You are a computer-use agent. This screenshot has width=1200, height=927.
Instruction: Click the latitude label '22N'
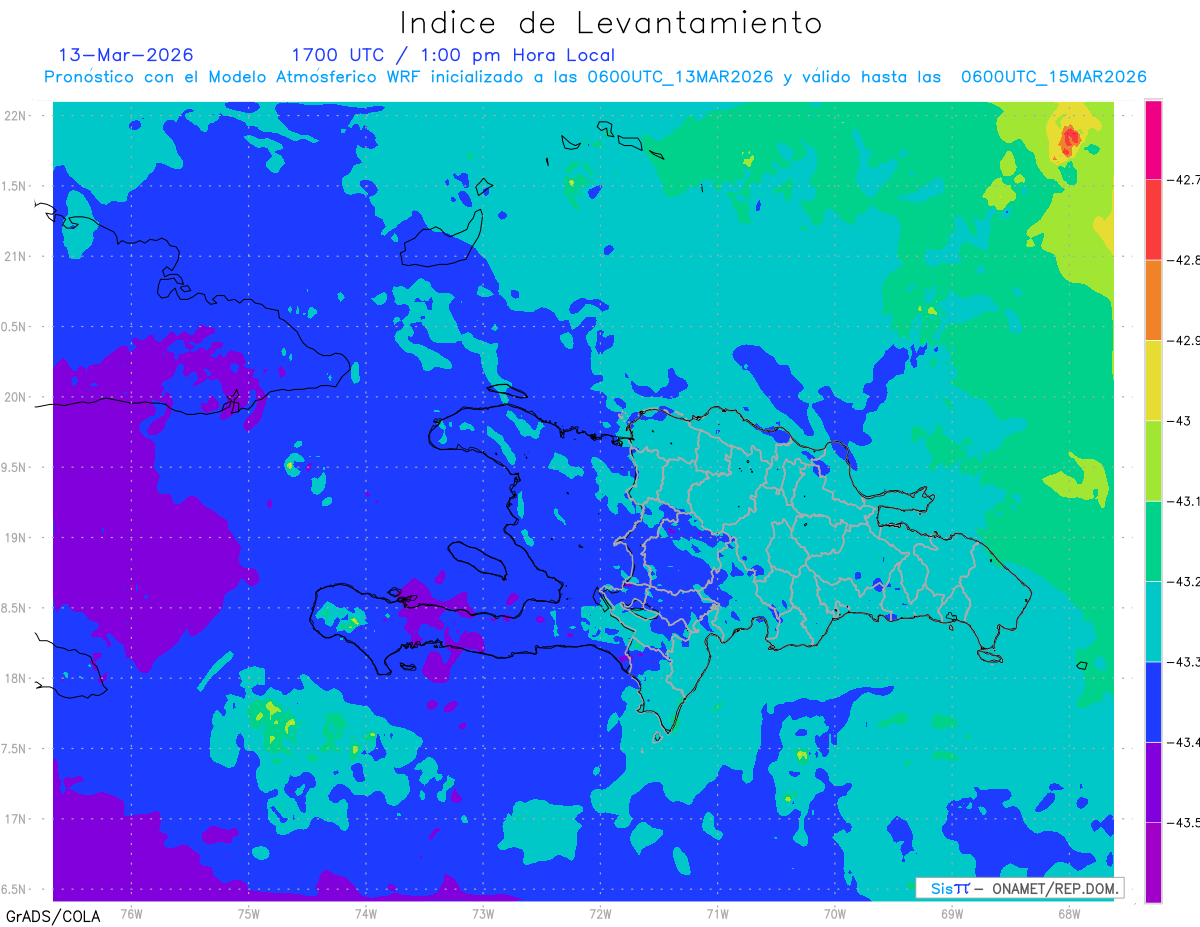17,116
